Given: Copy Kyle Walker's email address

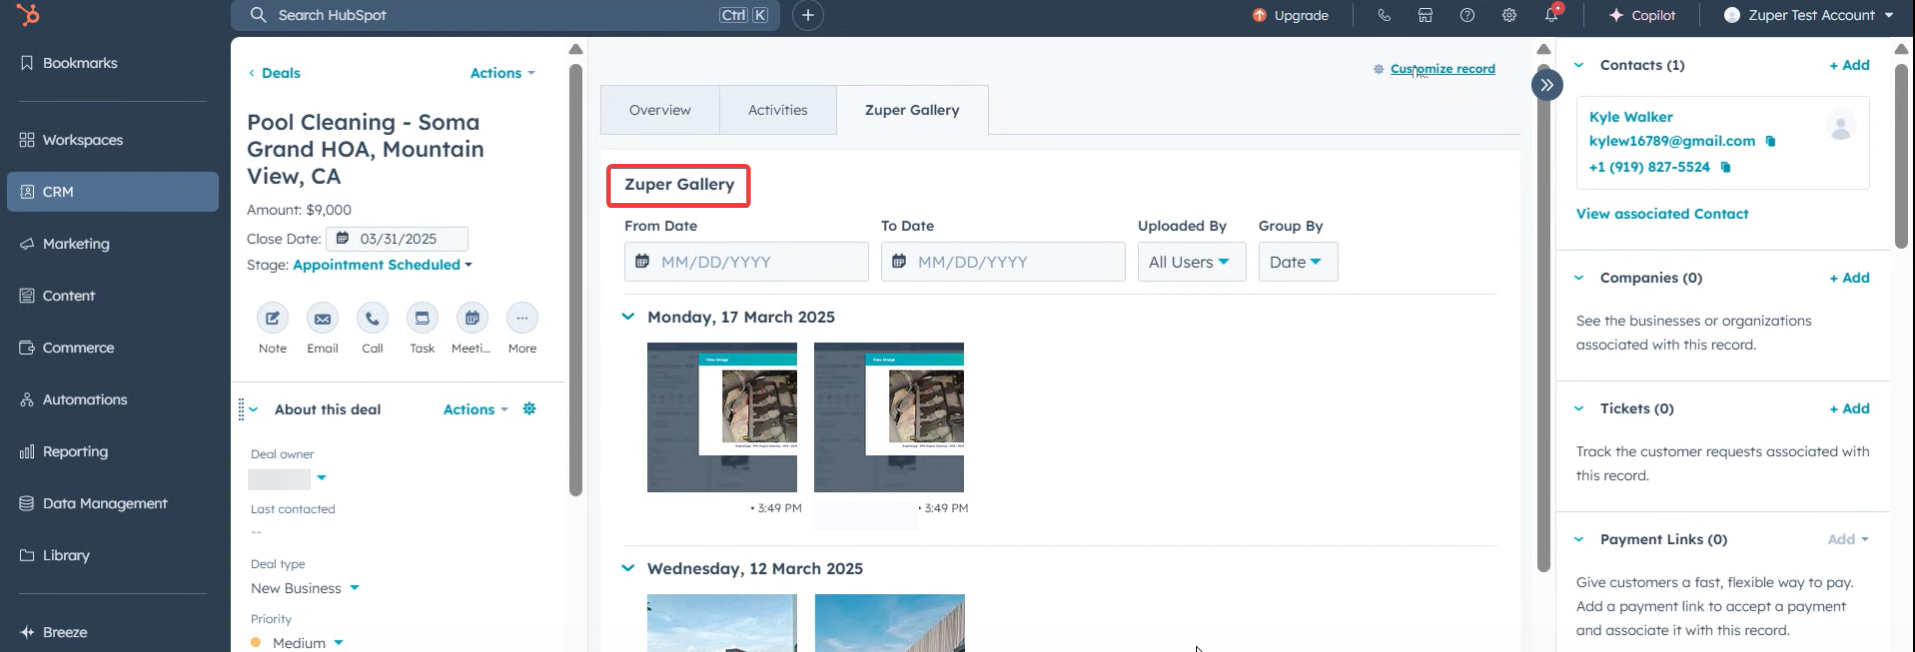Looking at the screenshot, I should [x=1770, y=141].
